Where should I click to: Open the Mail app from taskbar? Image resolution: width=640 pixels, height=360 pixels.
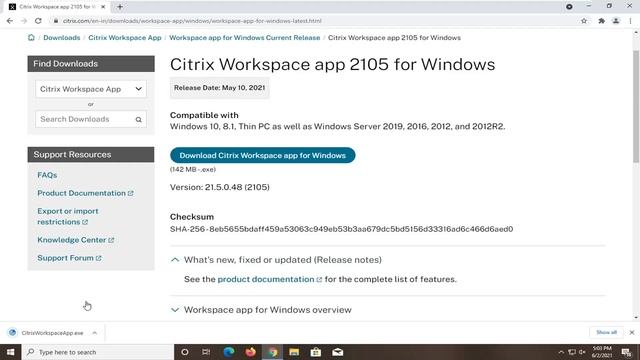click(x=338, y=352)
